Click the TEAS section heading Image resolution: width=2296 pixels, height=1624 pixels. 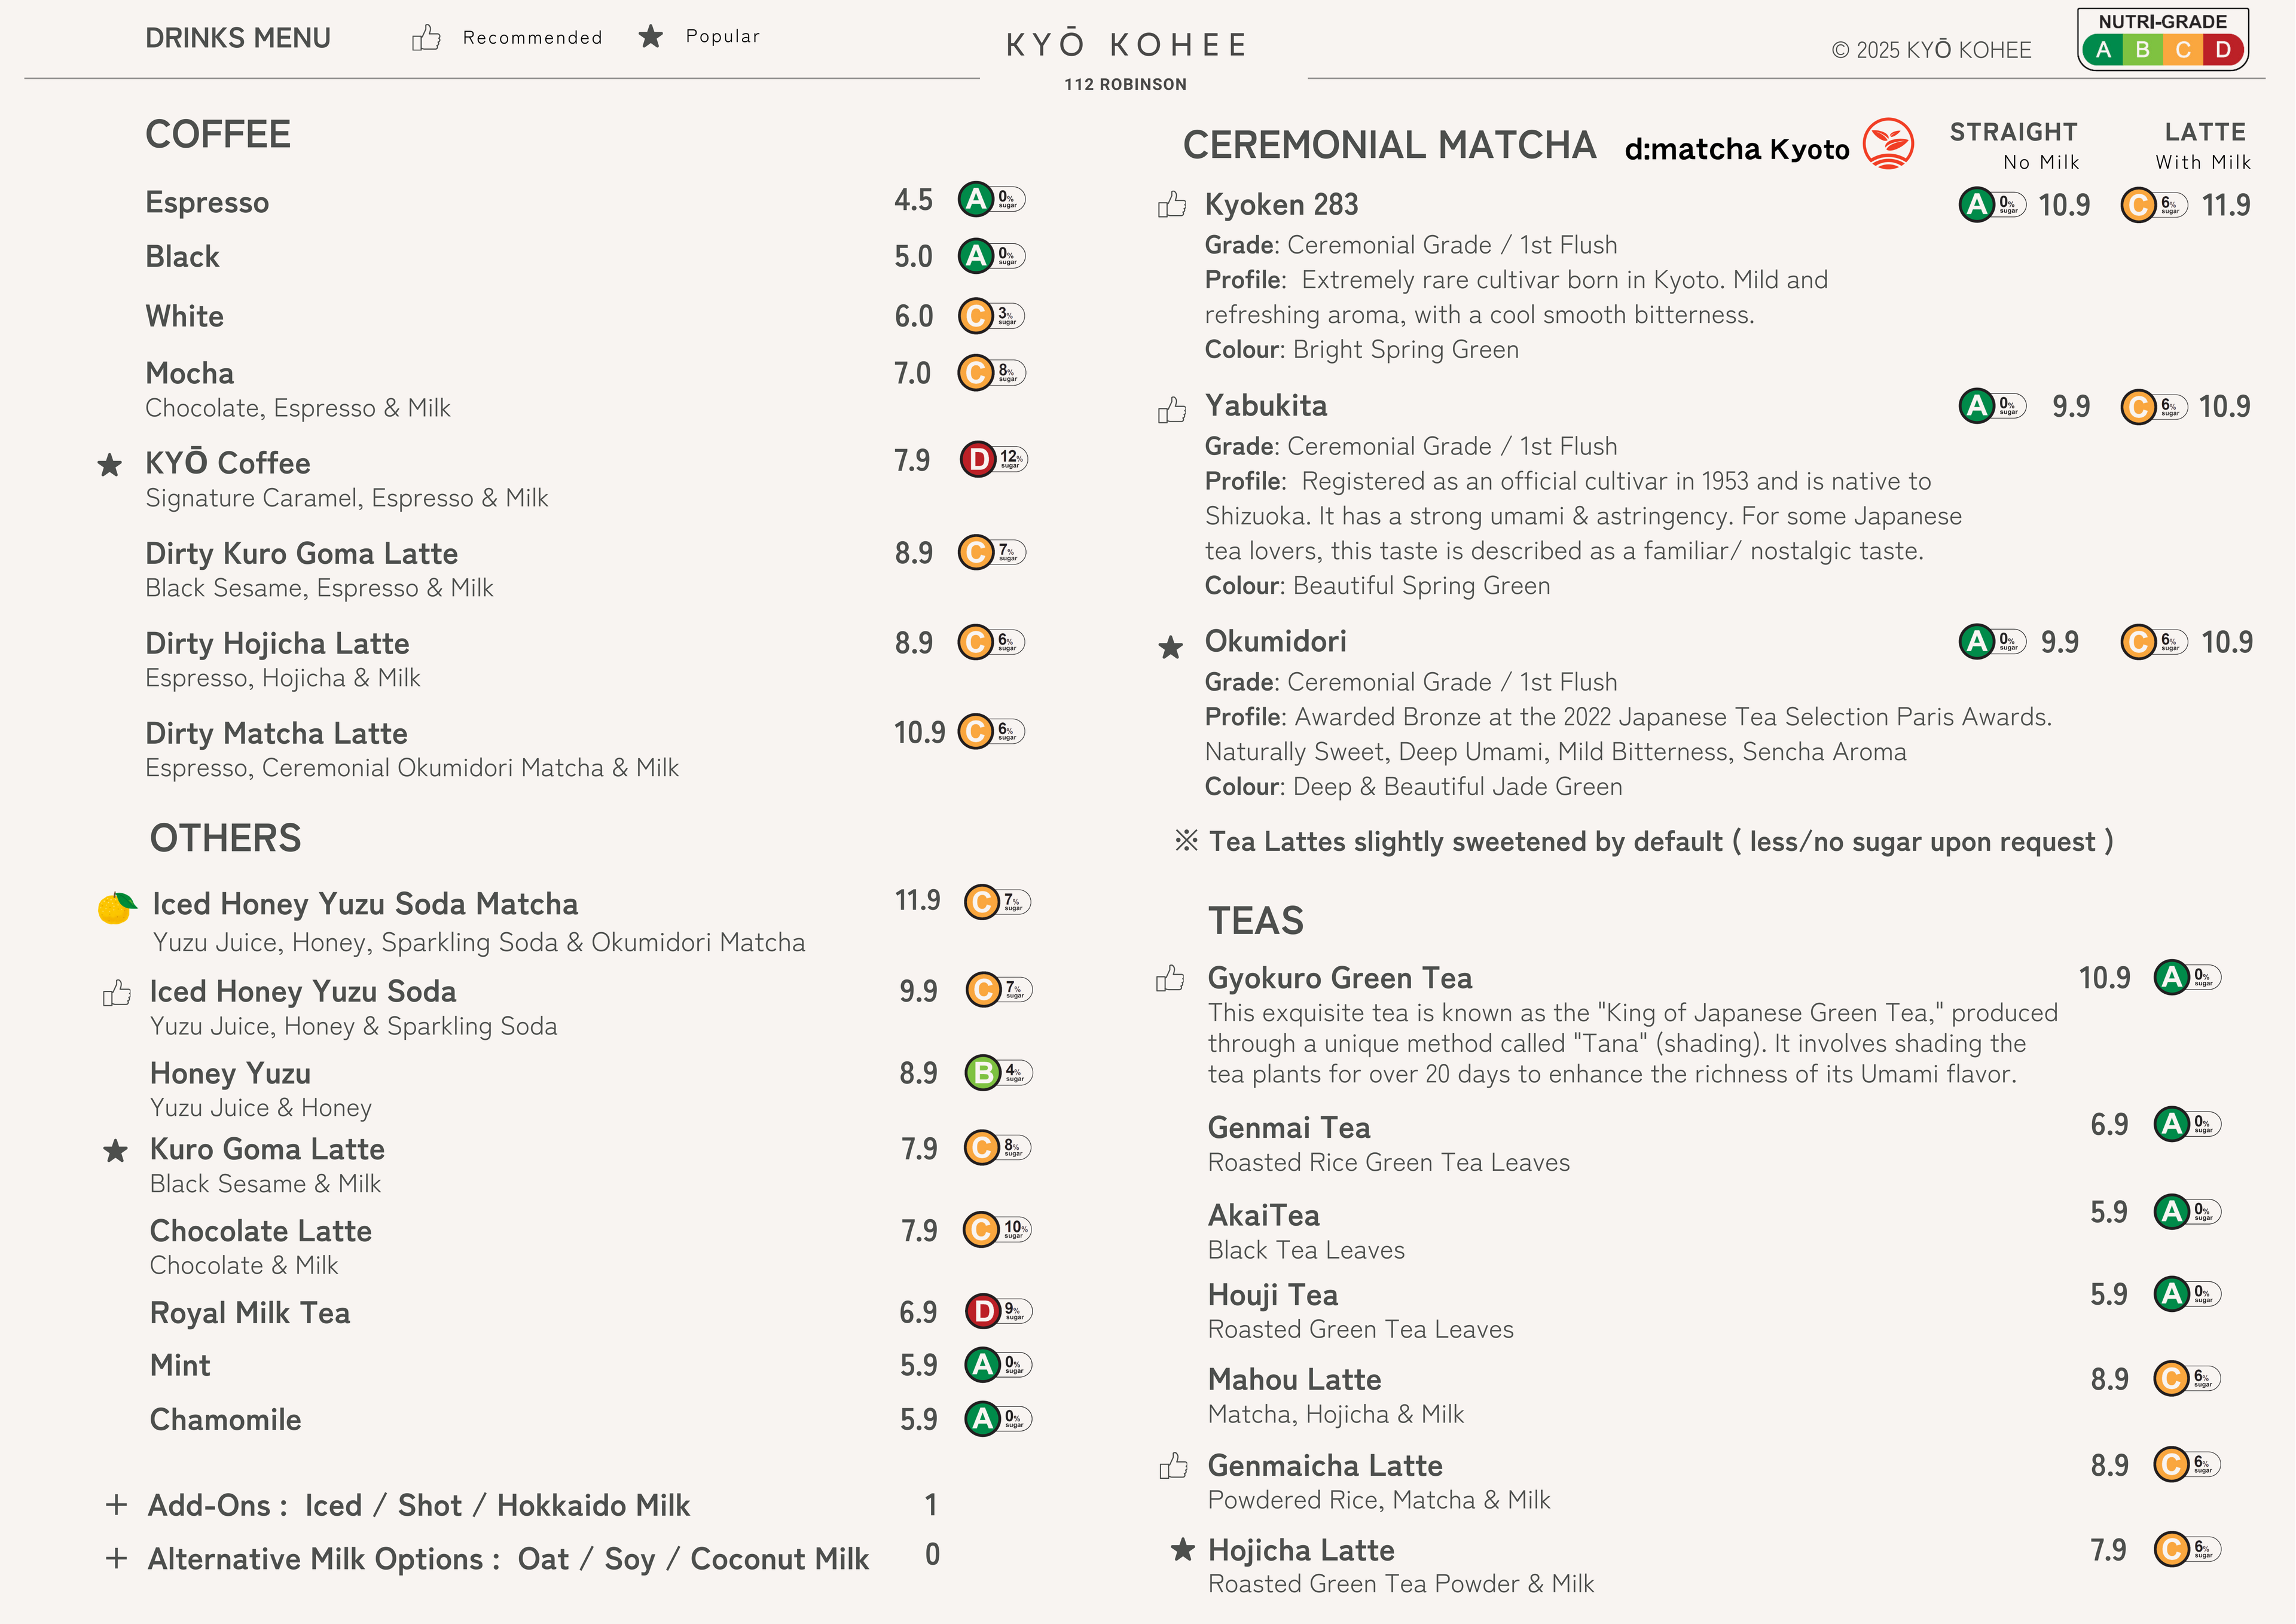1255,920
